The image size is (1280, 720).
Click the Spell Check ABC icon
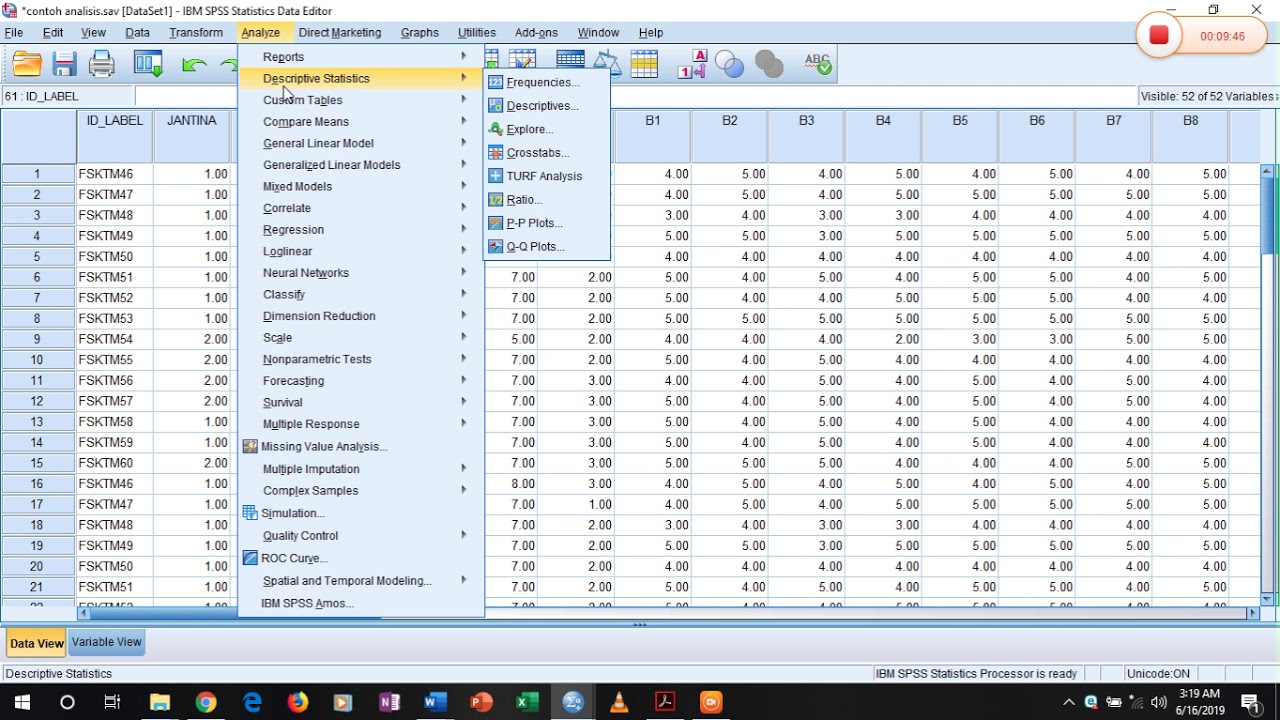click(x=817, y=65)
